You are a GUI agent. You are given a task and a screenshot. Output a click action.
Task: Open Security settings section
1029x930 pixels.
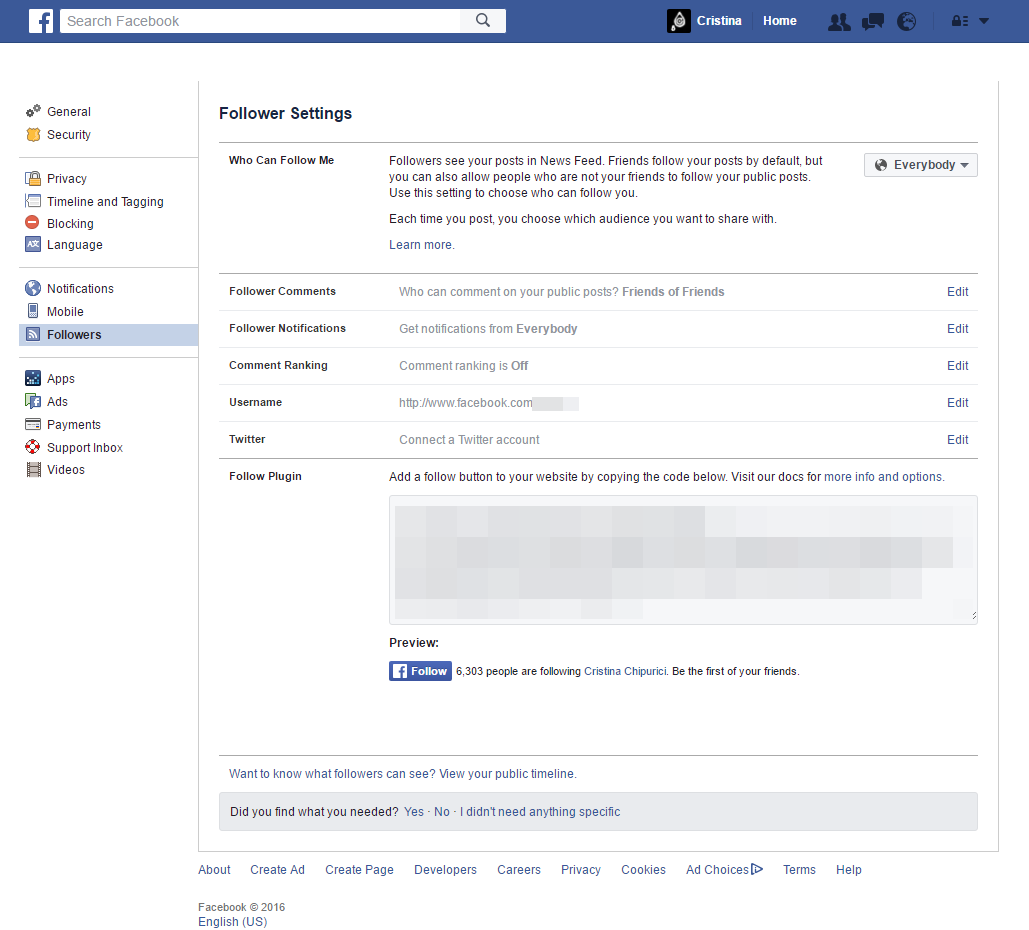tap(69, 135)
